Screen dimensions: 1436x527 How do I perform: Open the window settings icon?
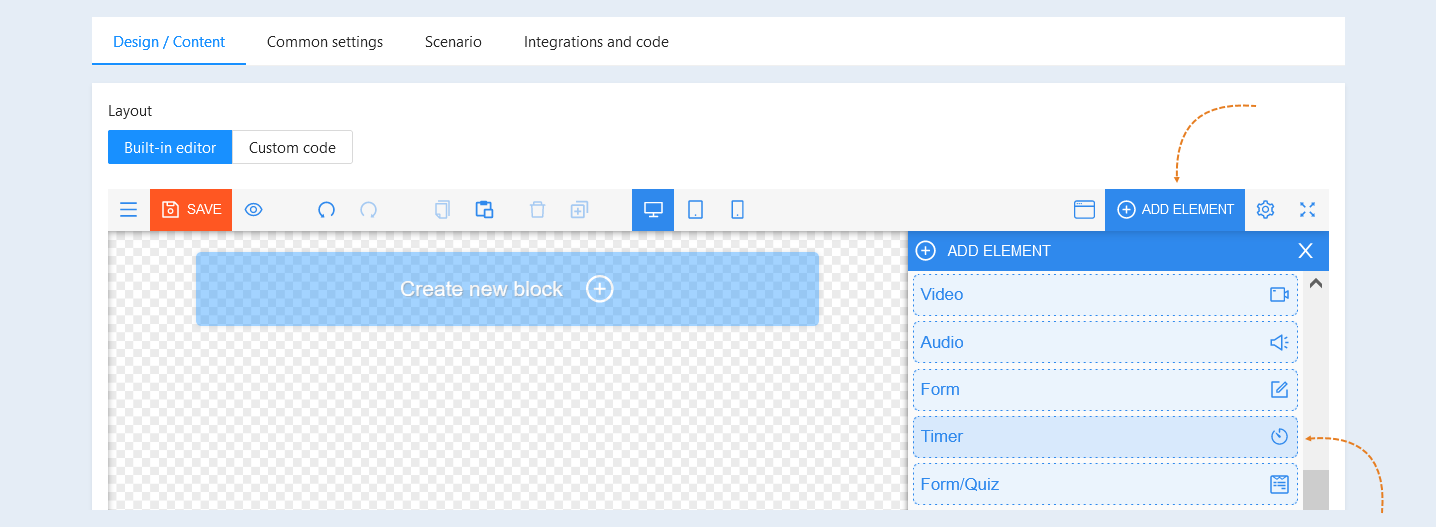1084,210
